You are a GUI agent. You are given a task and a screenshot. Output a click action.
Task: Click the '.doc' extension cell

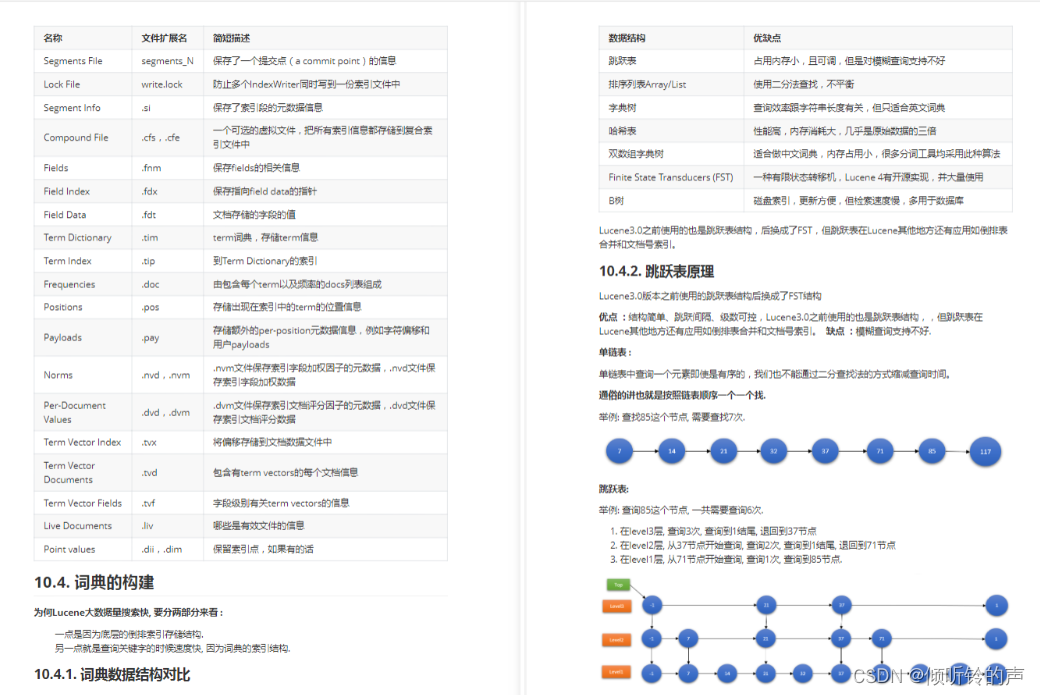click(167, 284)
